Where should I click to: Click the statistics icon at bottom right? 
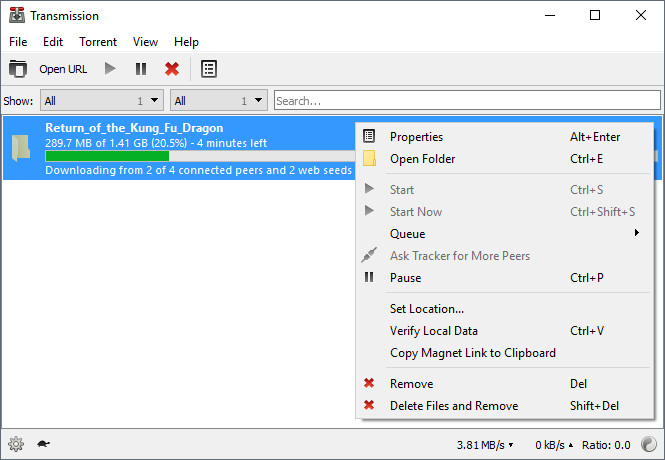[648, 444]
